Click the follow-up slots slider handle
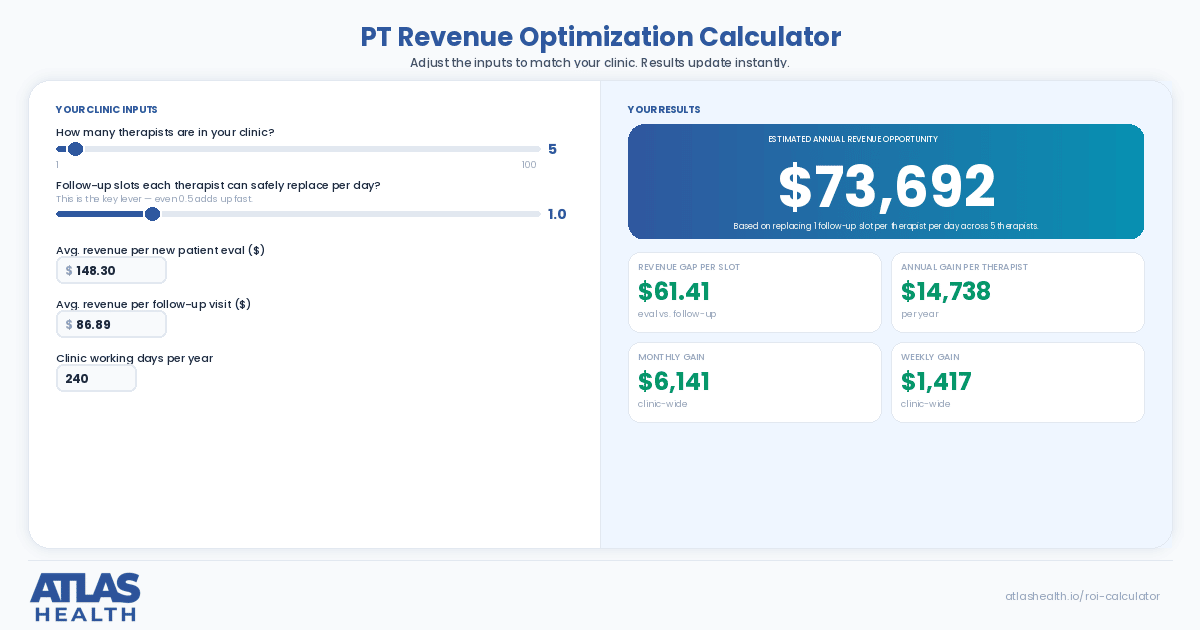1200x630 pixels. pos(152,214)
